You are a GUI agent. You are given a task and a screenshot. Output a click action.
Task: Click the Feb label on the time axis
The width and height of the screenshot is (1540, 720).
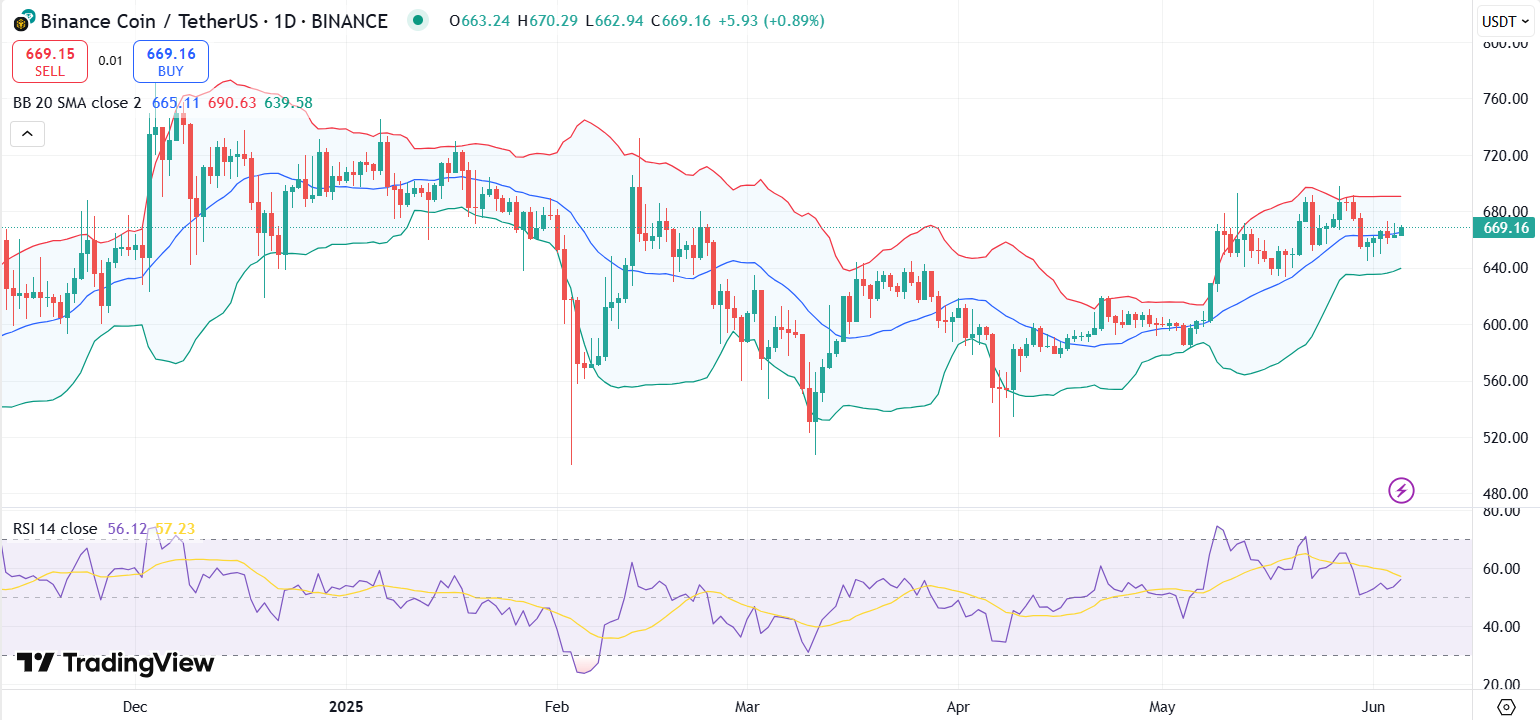click(557, 707)
